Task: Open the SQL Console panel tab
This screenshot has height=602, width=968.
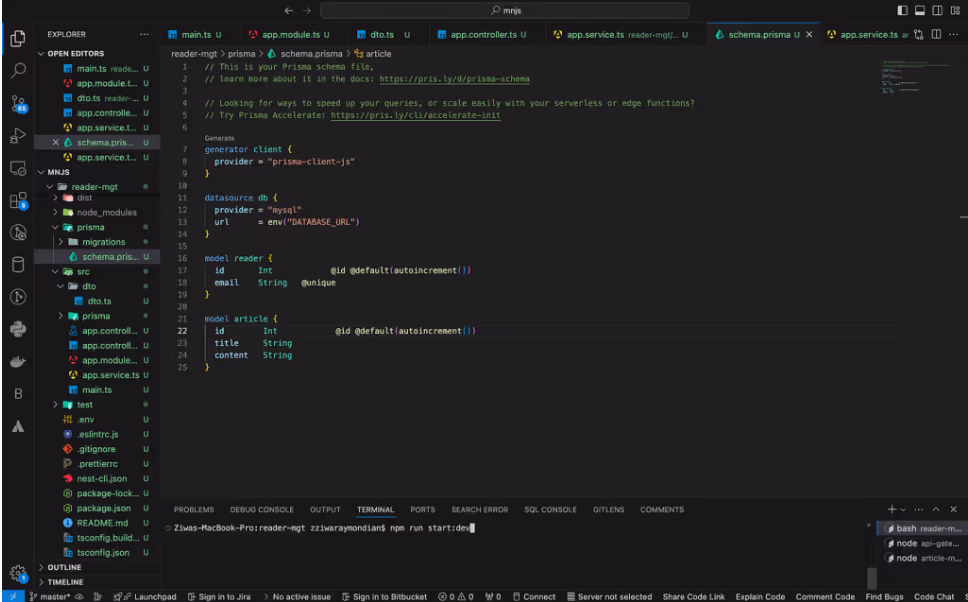Action: point(551,509)
